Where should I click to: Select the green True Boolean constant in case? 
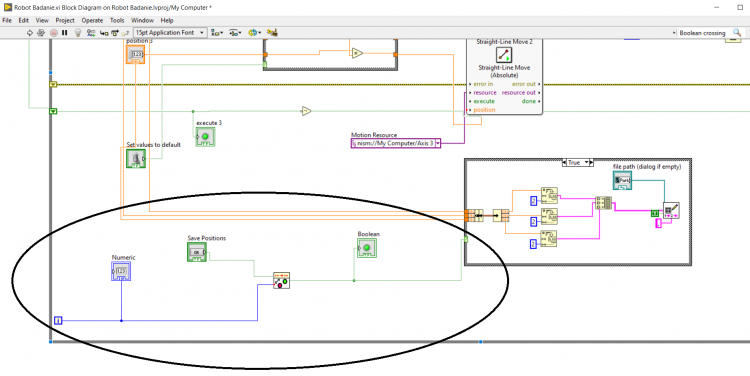tap(654, 213)
